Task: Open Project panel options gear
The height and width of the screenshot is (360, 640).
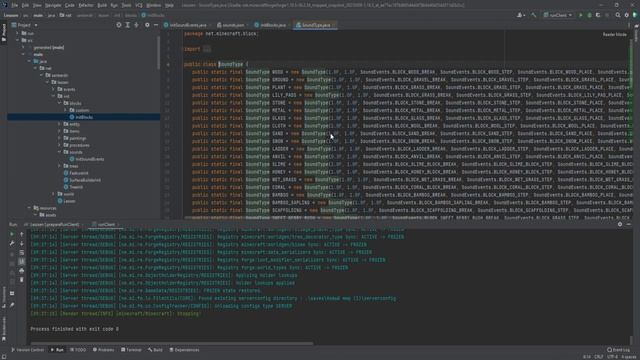Action: (x=147, y=25)
